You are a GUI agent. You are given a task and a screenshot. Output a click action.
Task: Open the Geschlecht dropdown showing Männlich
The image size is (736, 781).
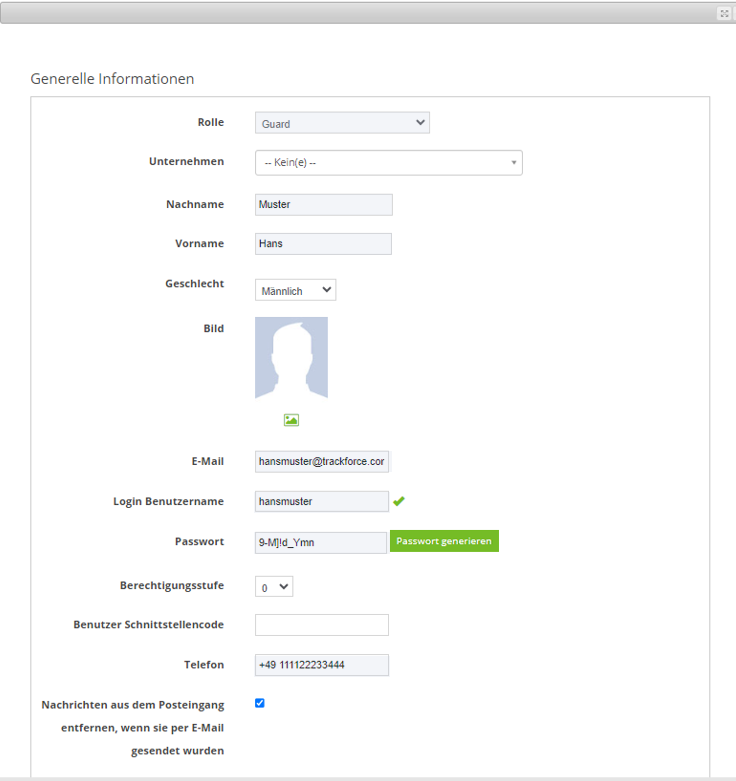point(295,290)
